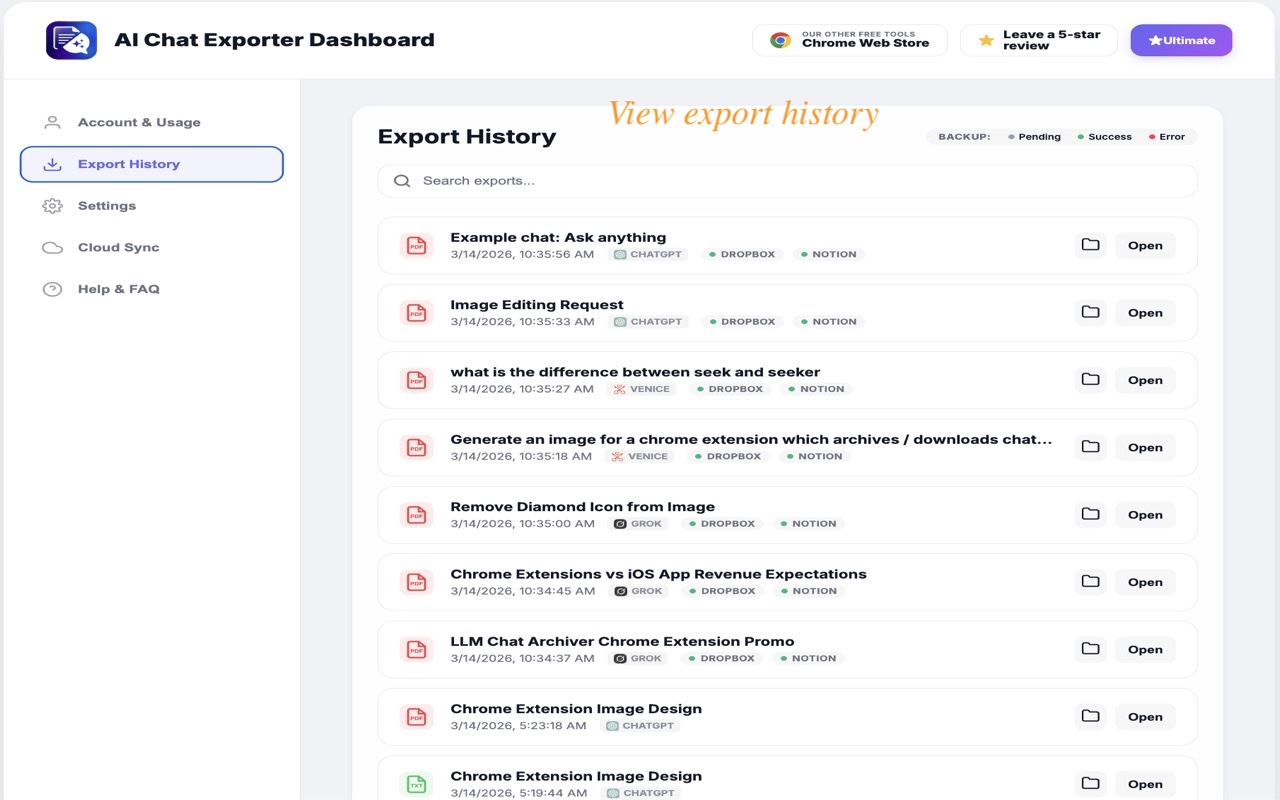Click ChatGPT tag on Image Editing Request row

[648, 321]
